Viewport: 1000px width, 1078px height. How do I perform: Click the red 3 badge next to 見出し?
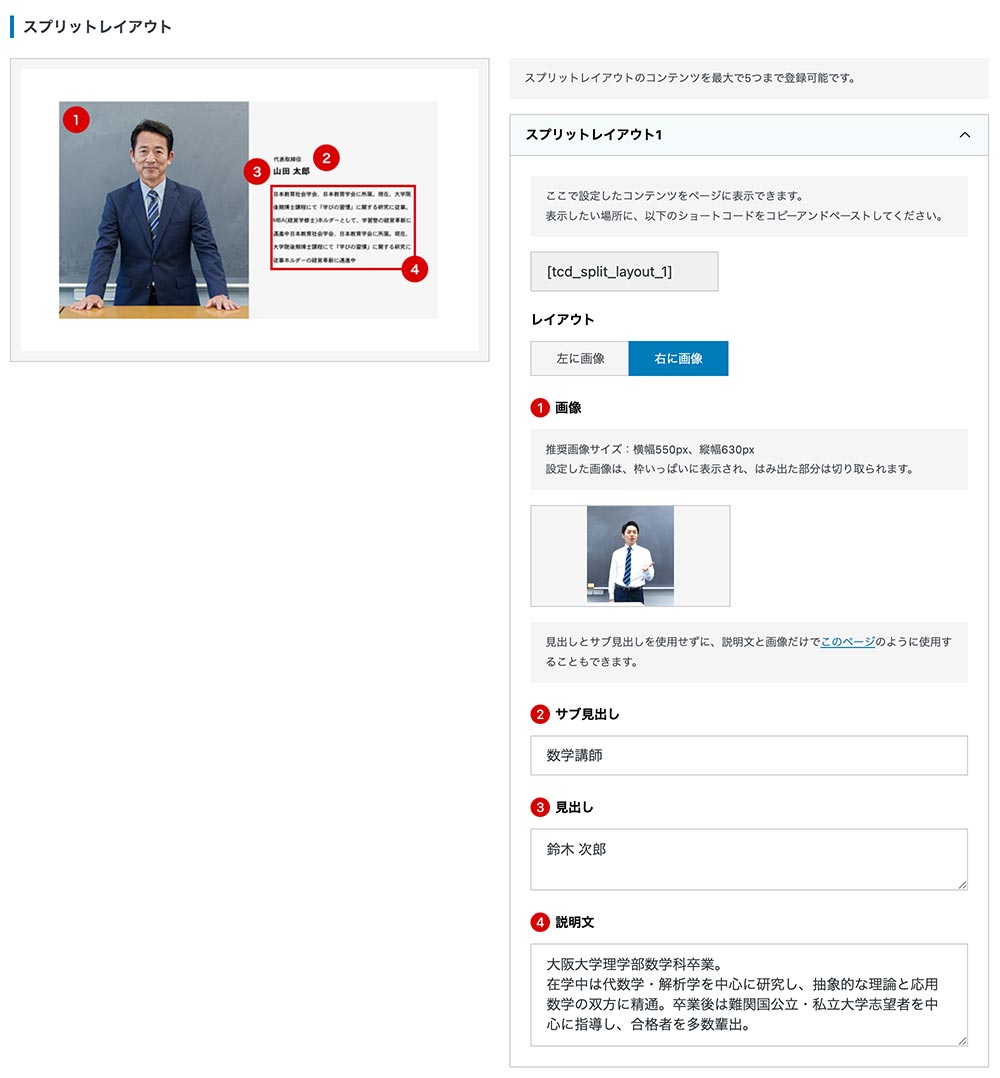[540, 807]
